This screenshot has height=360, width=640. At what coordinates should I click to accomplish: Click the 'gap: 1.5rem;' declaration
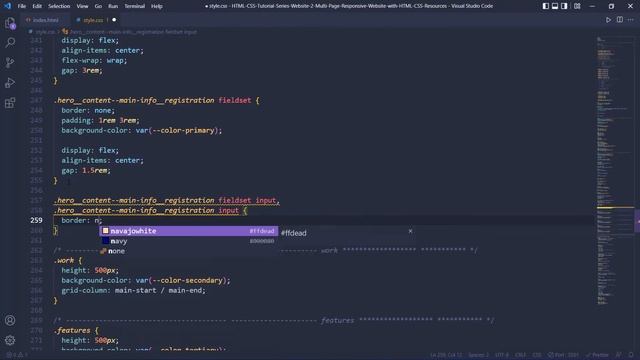click(86, 170)
